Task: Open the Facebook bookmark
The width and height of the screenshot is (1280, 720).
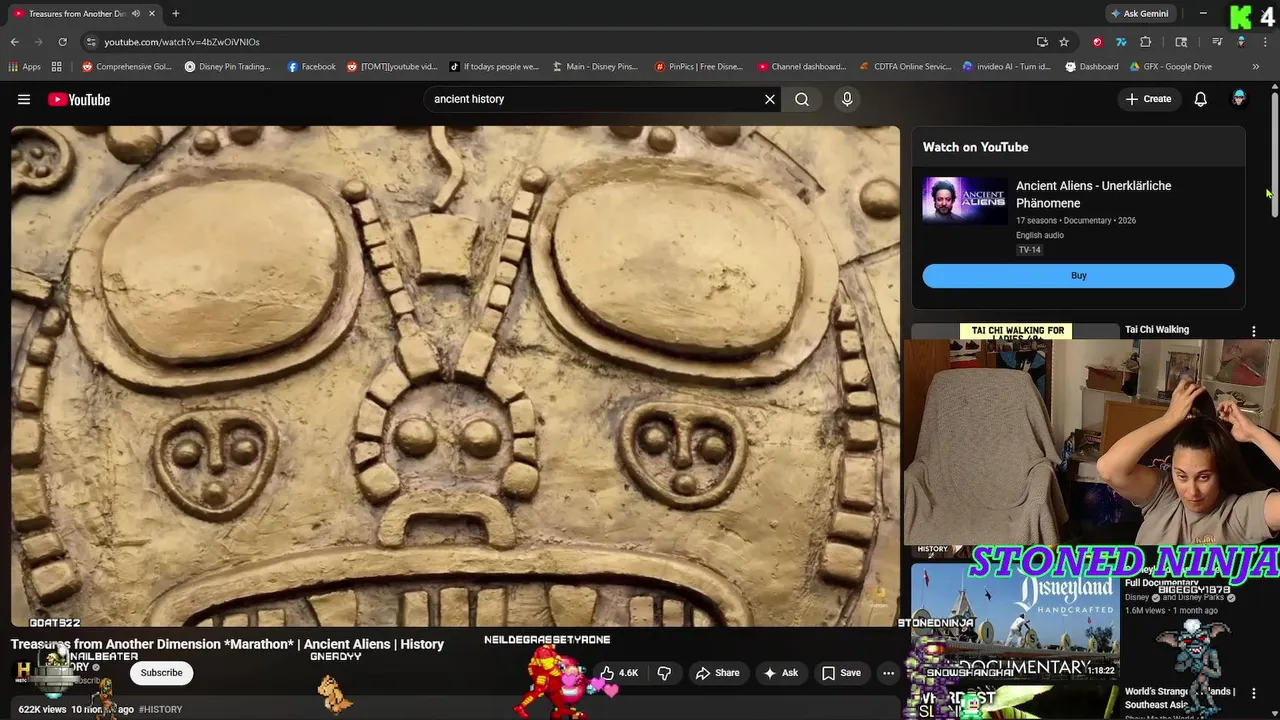Action: pos(311,67)
